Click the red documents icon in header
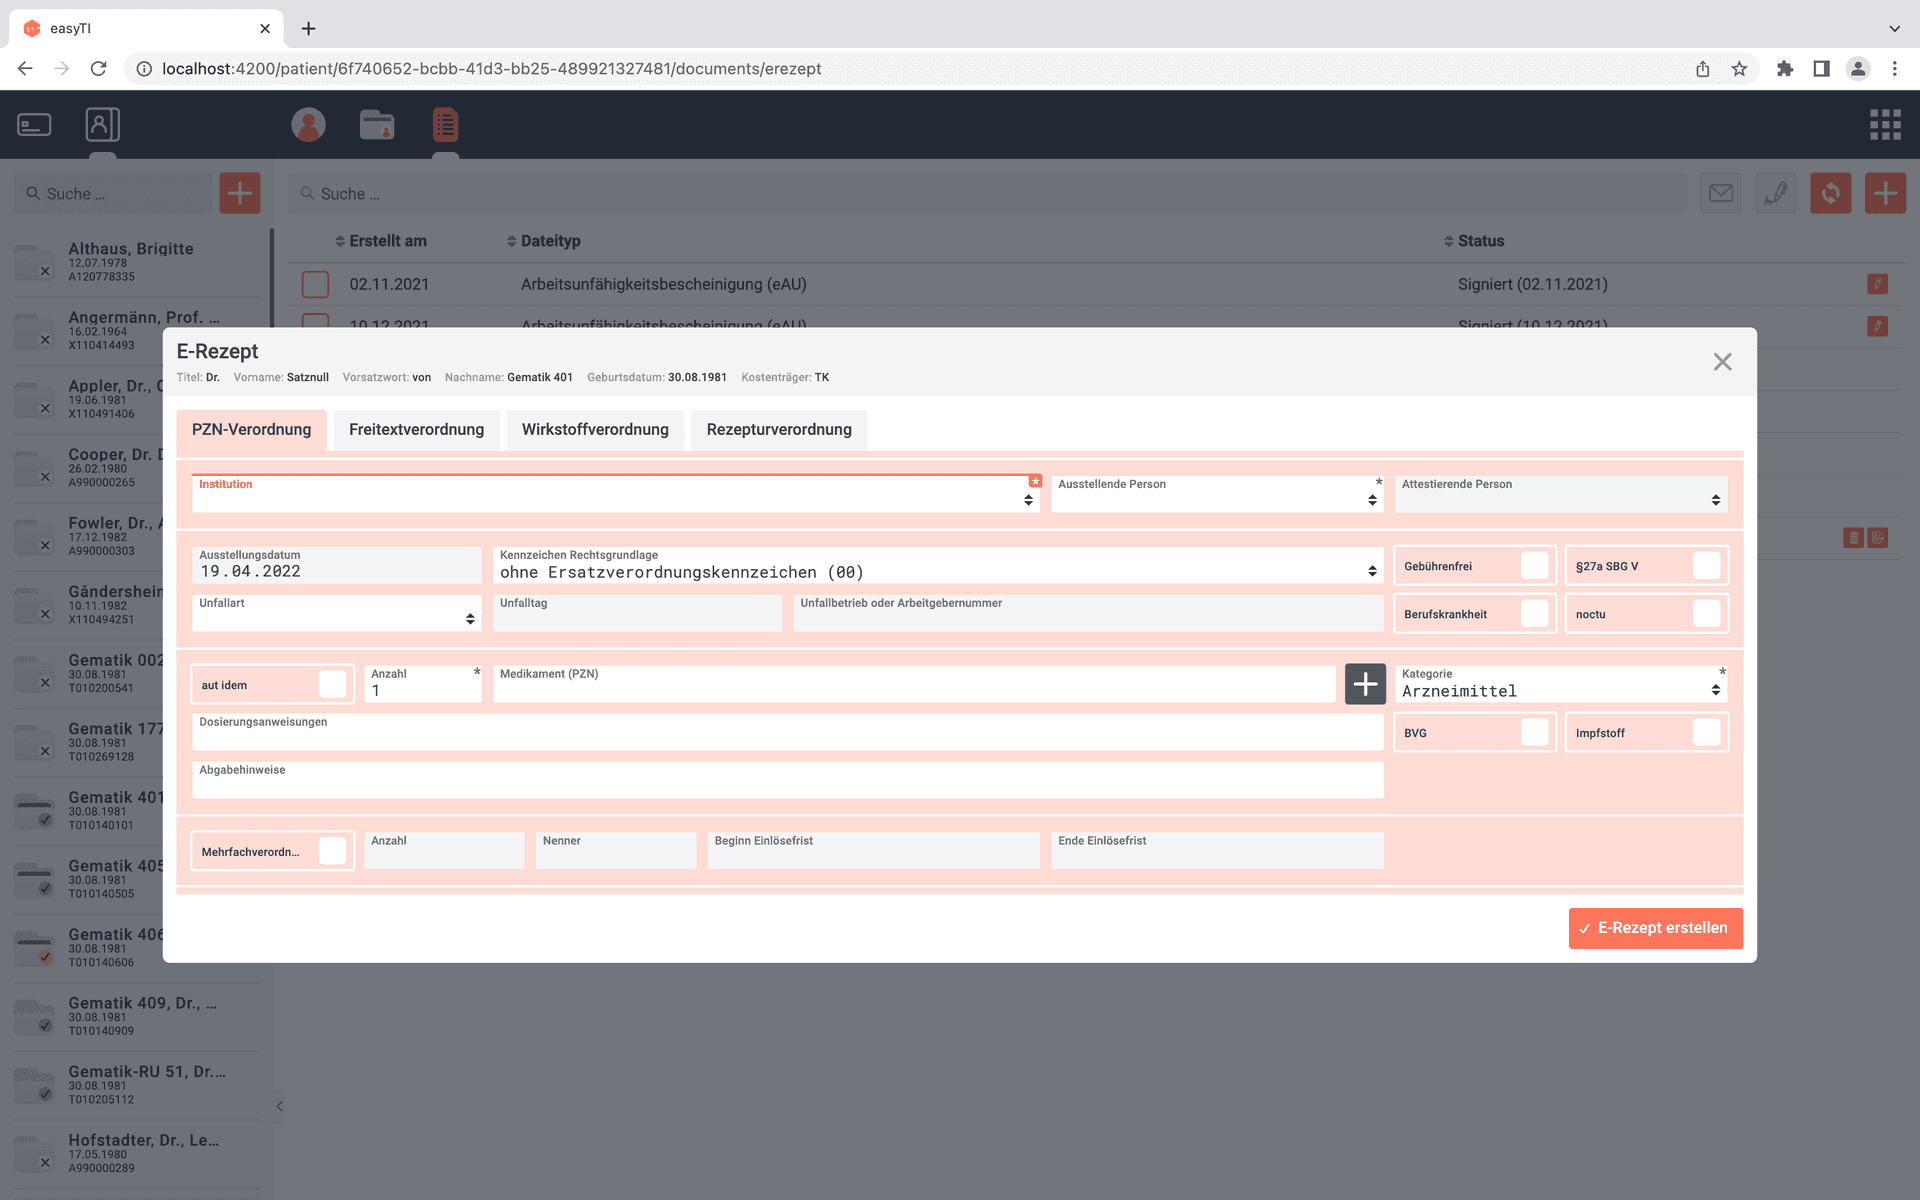Viewport: 1920px width, 1200px height. tap(445, 125)
